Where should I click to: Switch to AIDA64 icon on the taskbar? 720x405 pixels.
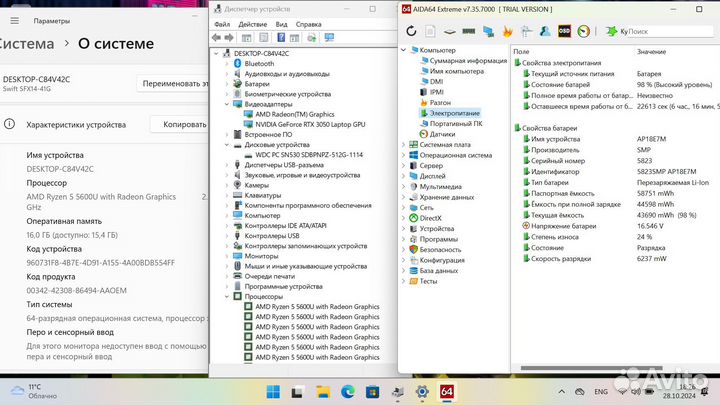tap(447, 392)
